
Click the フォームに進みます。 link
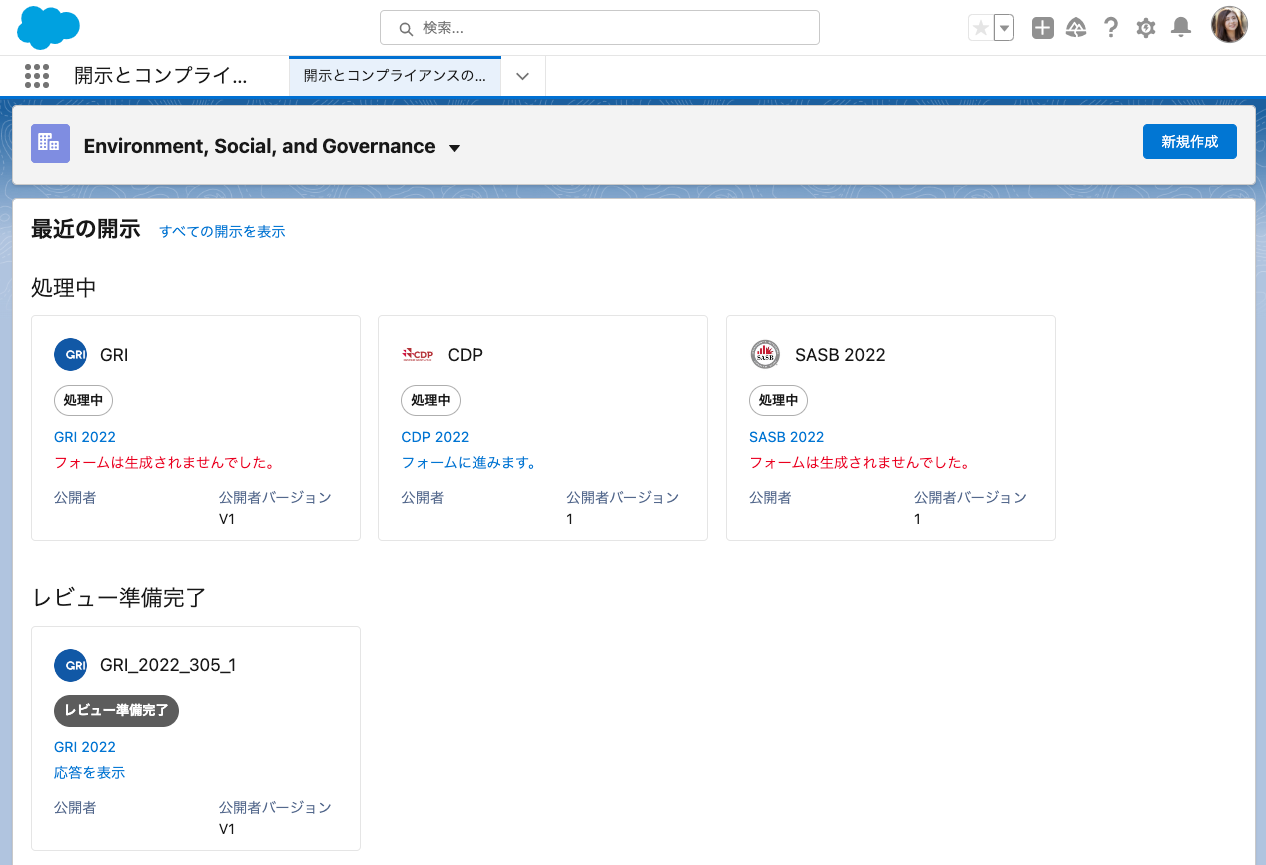(470, 463)
